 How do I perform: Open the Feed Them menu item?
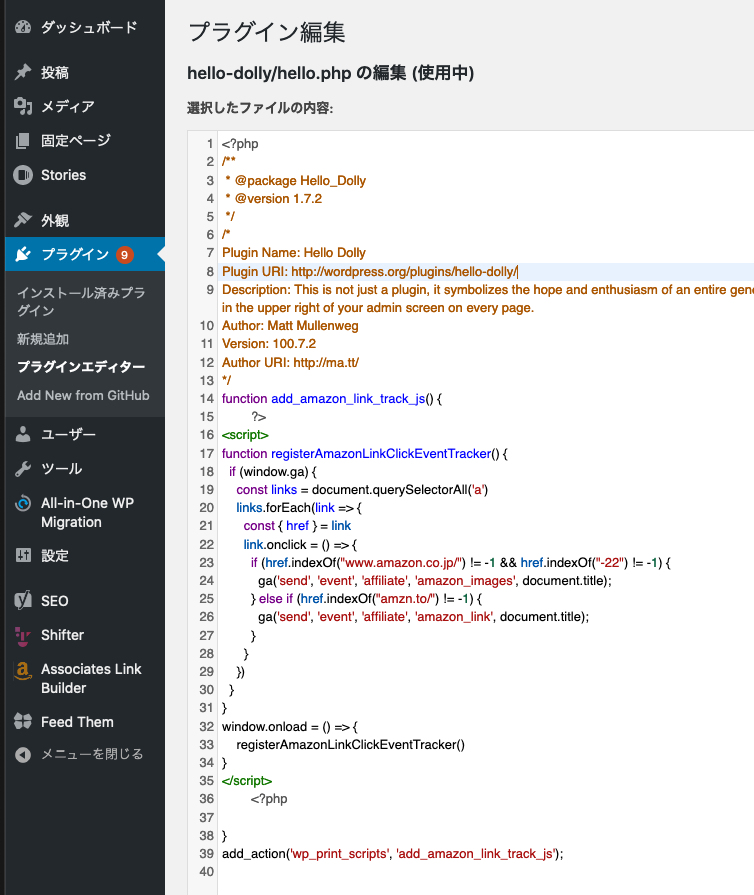point(77,722)
